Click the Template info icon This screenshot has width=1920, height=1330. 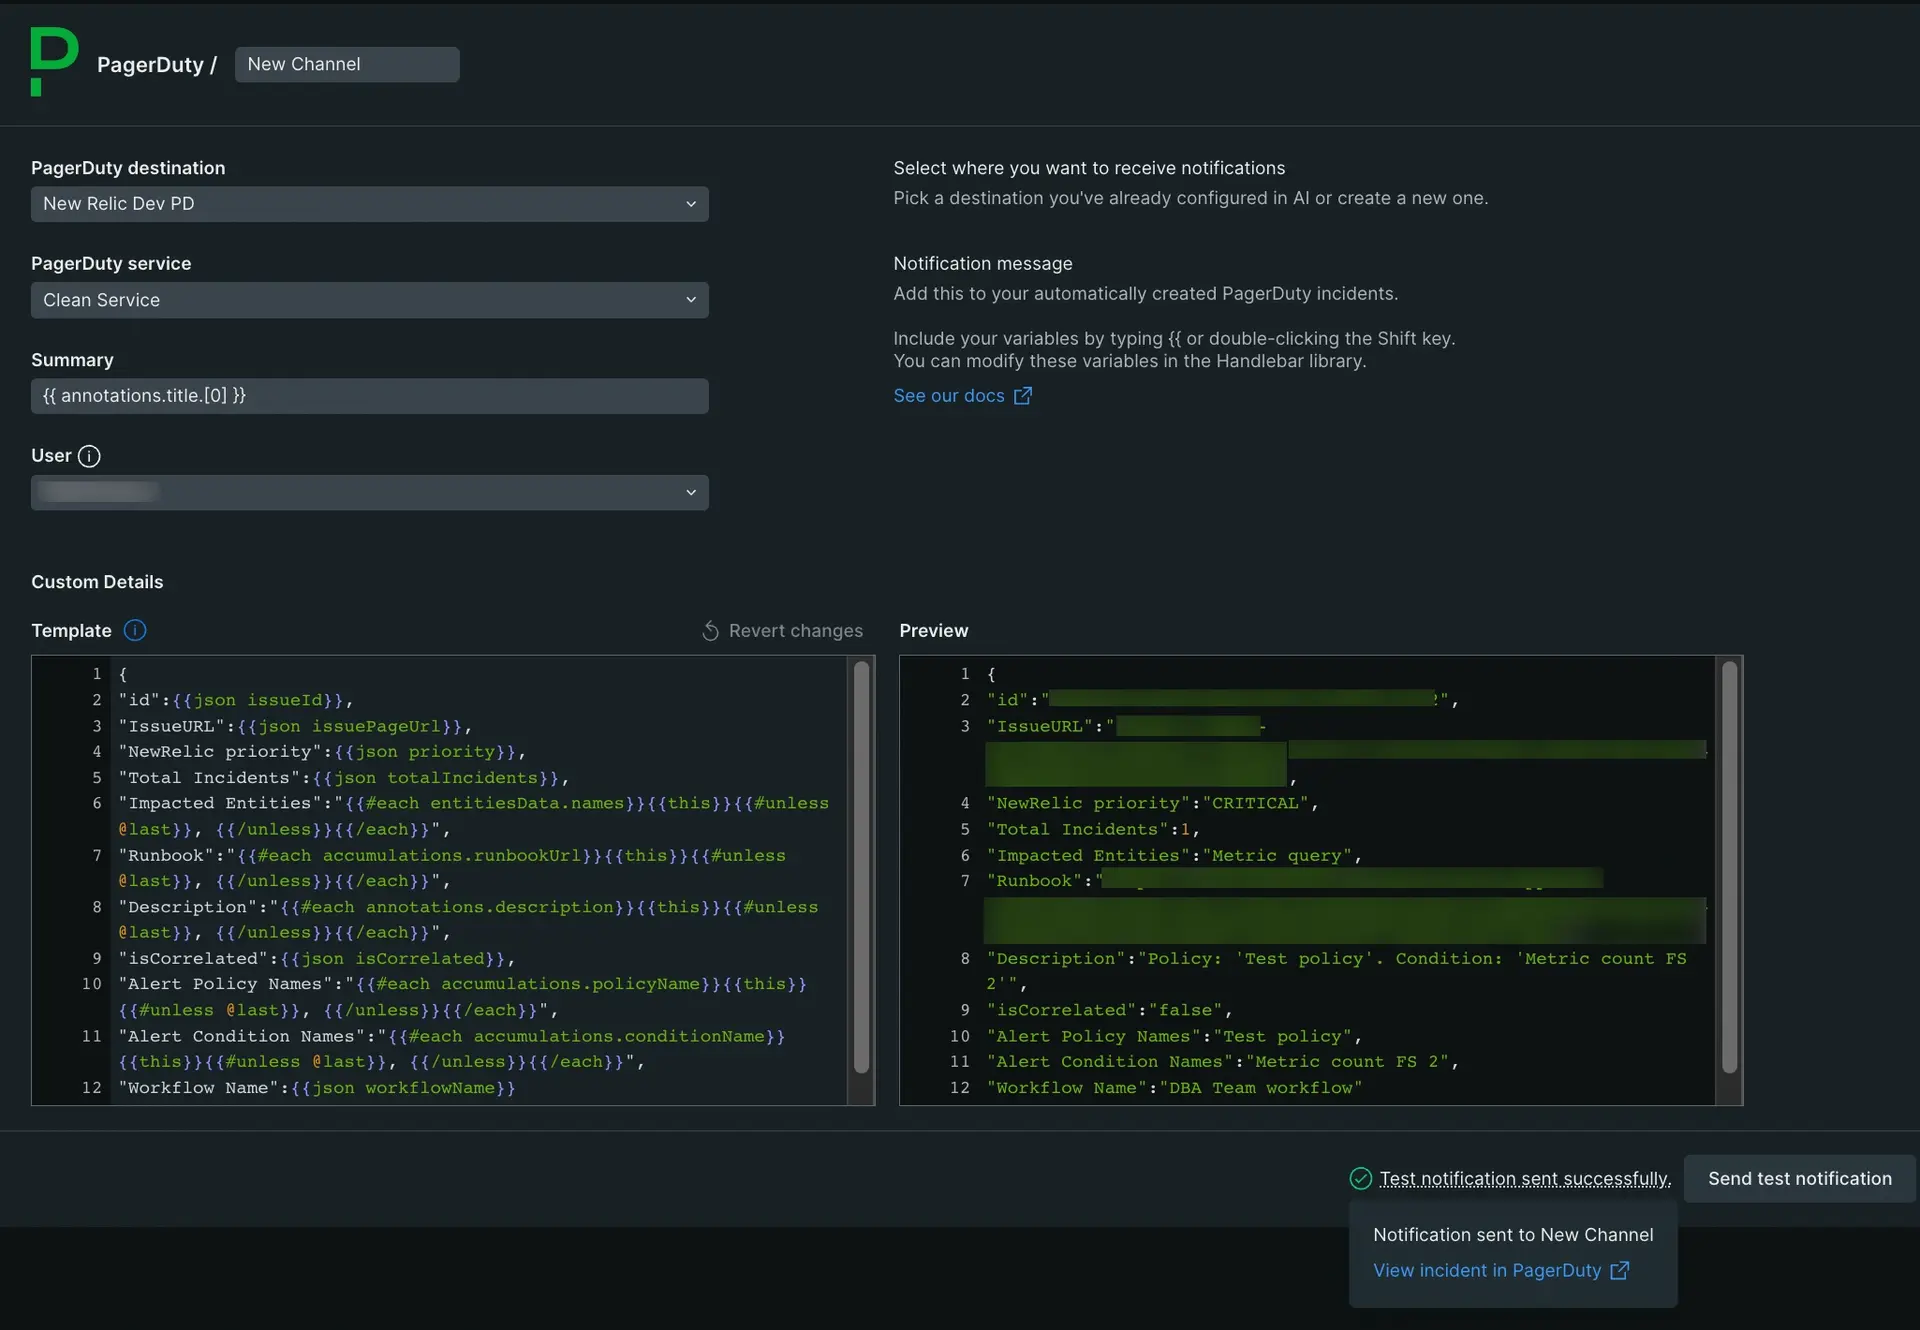tap(135, 630)
